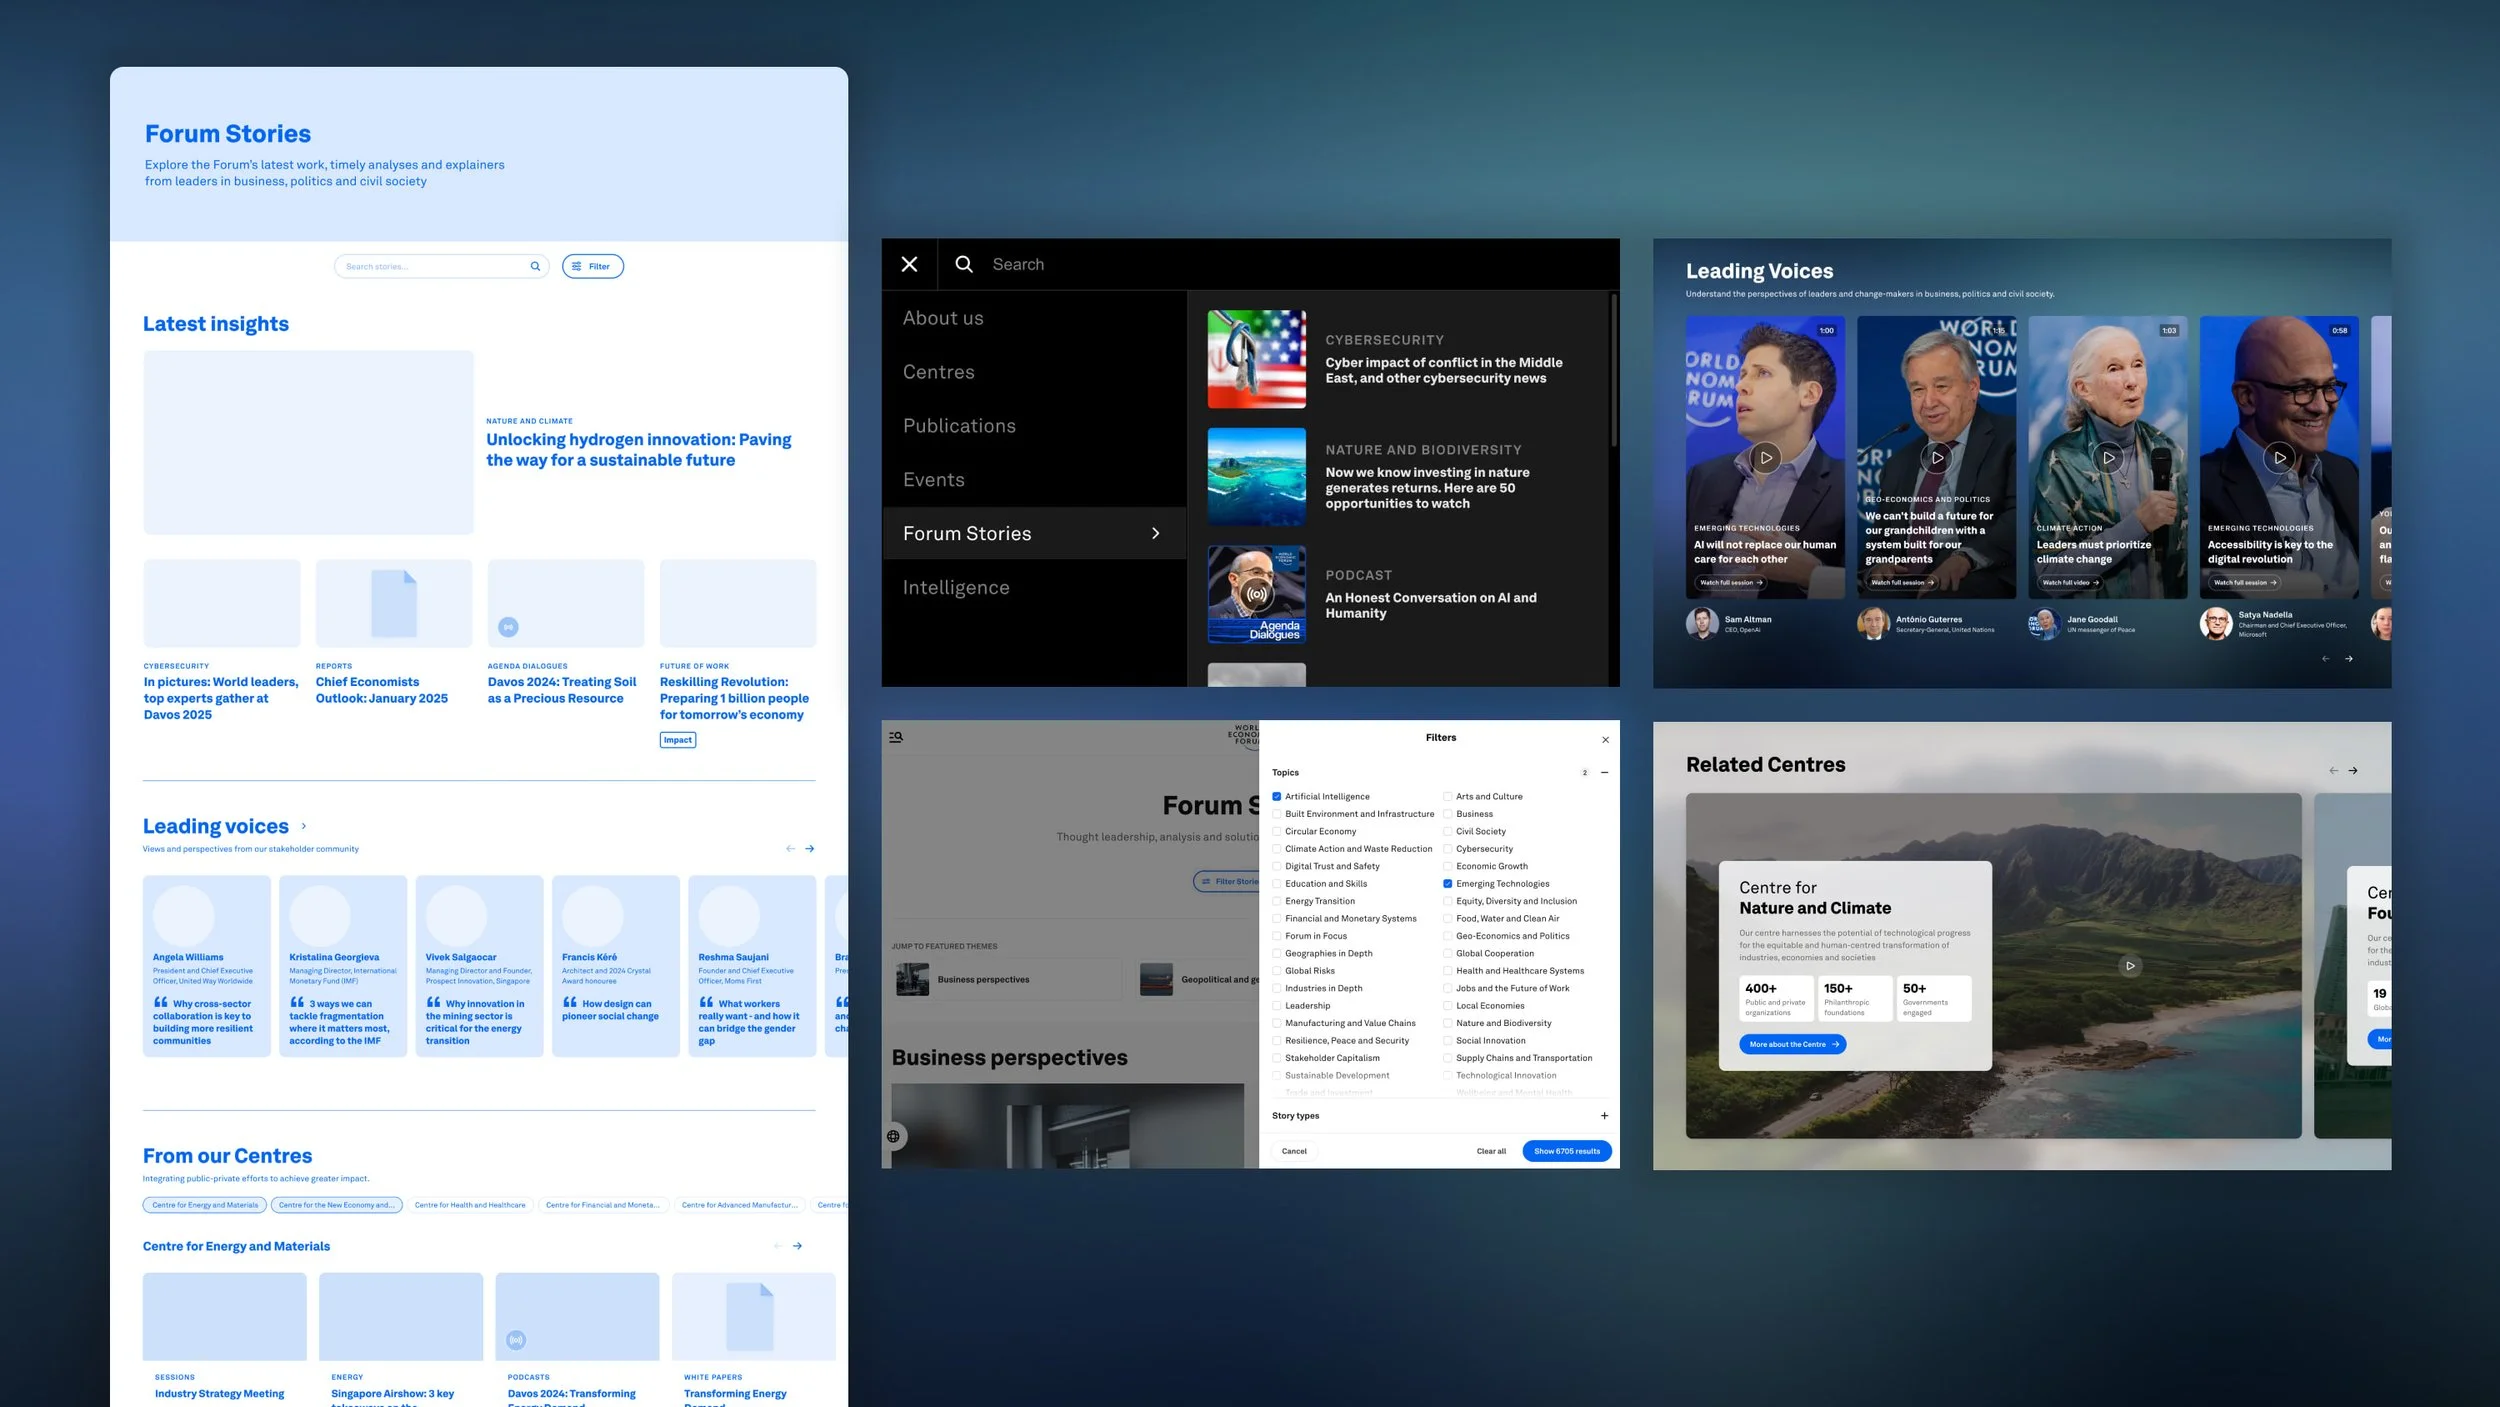
Task: Click next arrow in the Related Centres carousel
Action: pos(2353,770)
